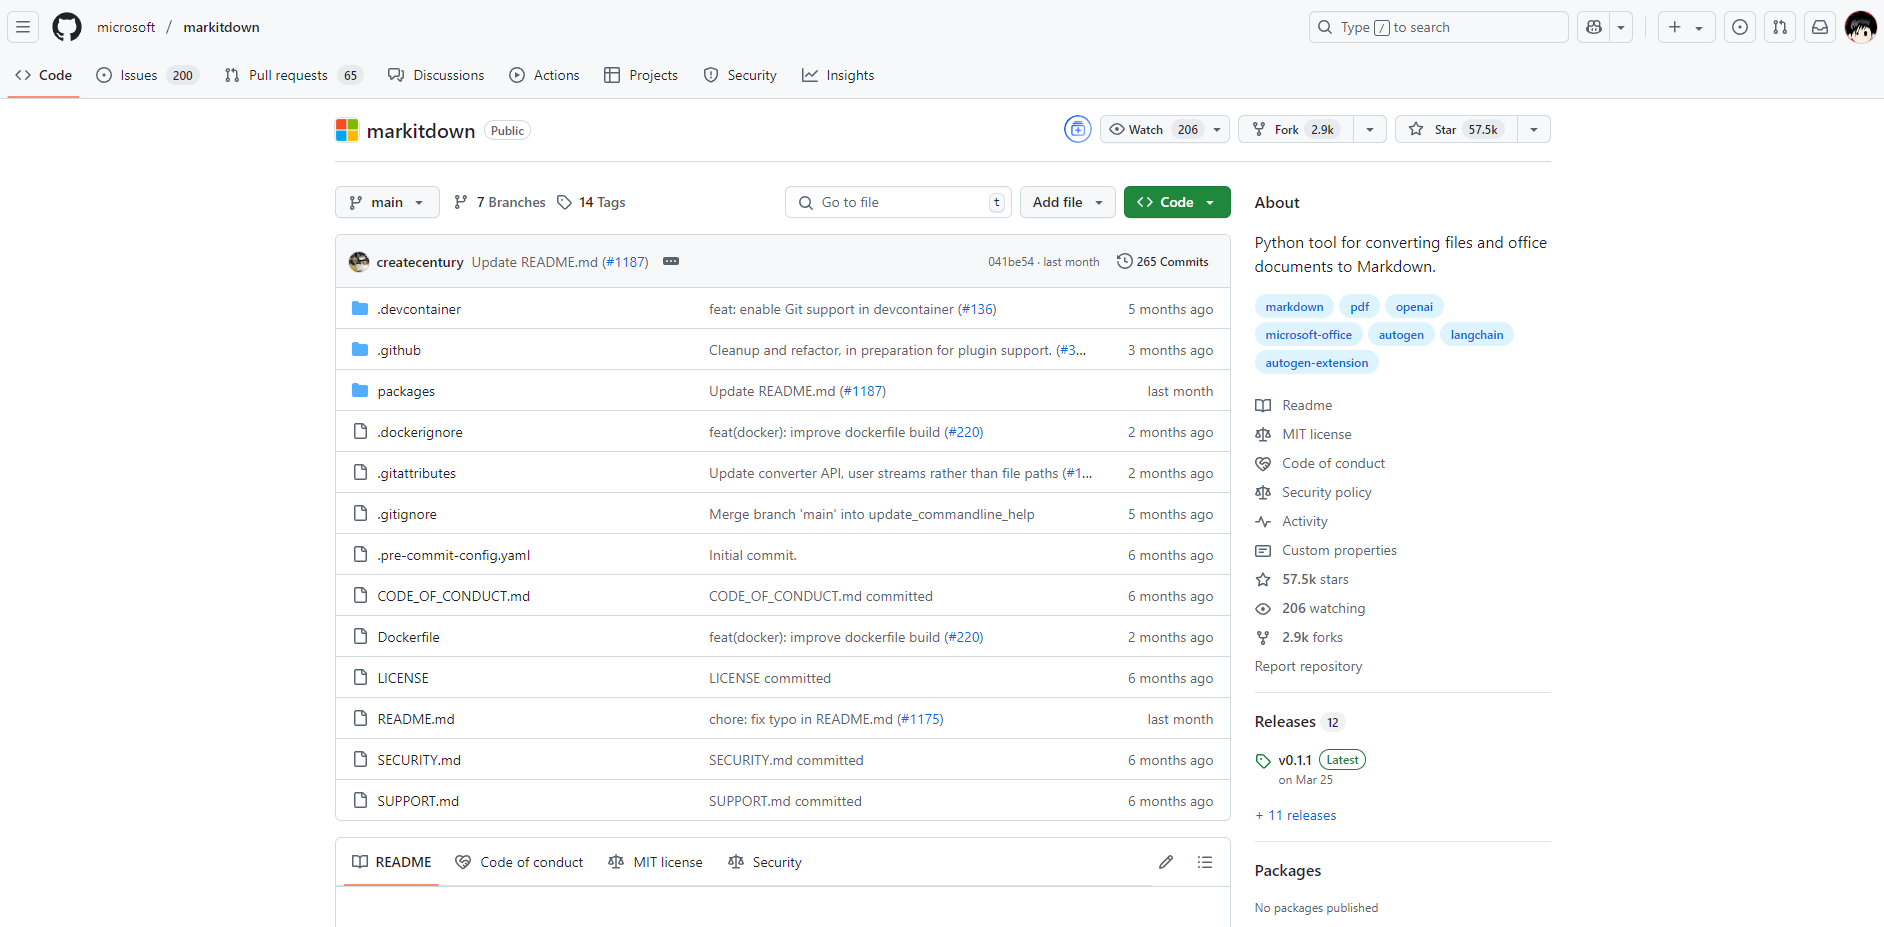The image size is (1884, 927).
Task: Open the green Code dropdown
Action: coord(1176,202)
